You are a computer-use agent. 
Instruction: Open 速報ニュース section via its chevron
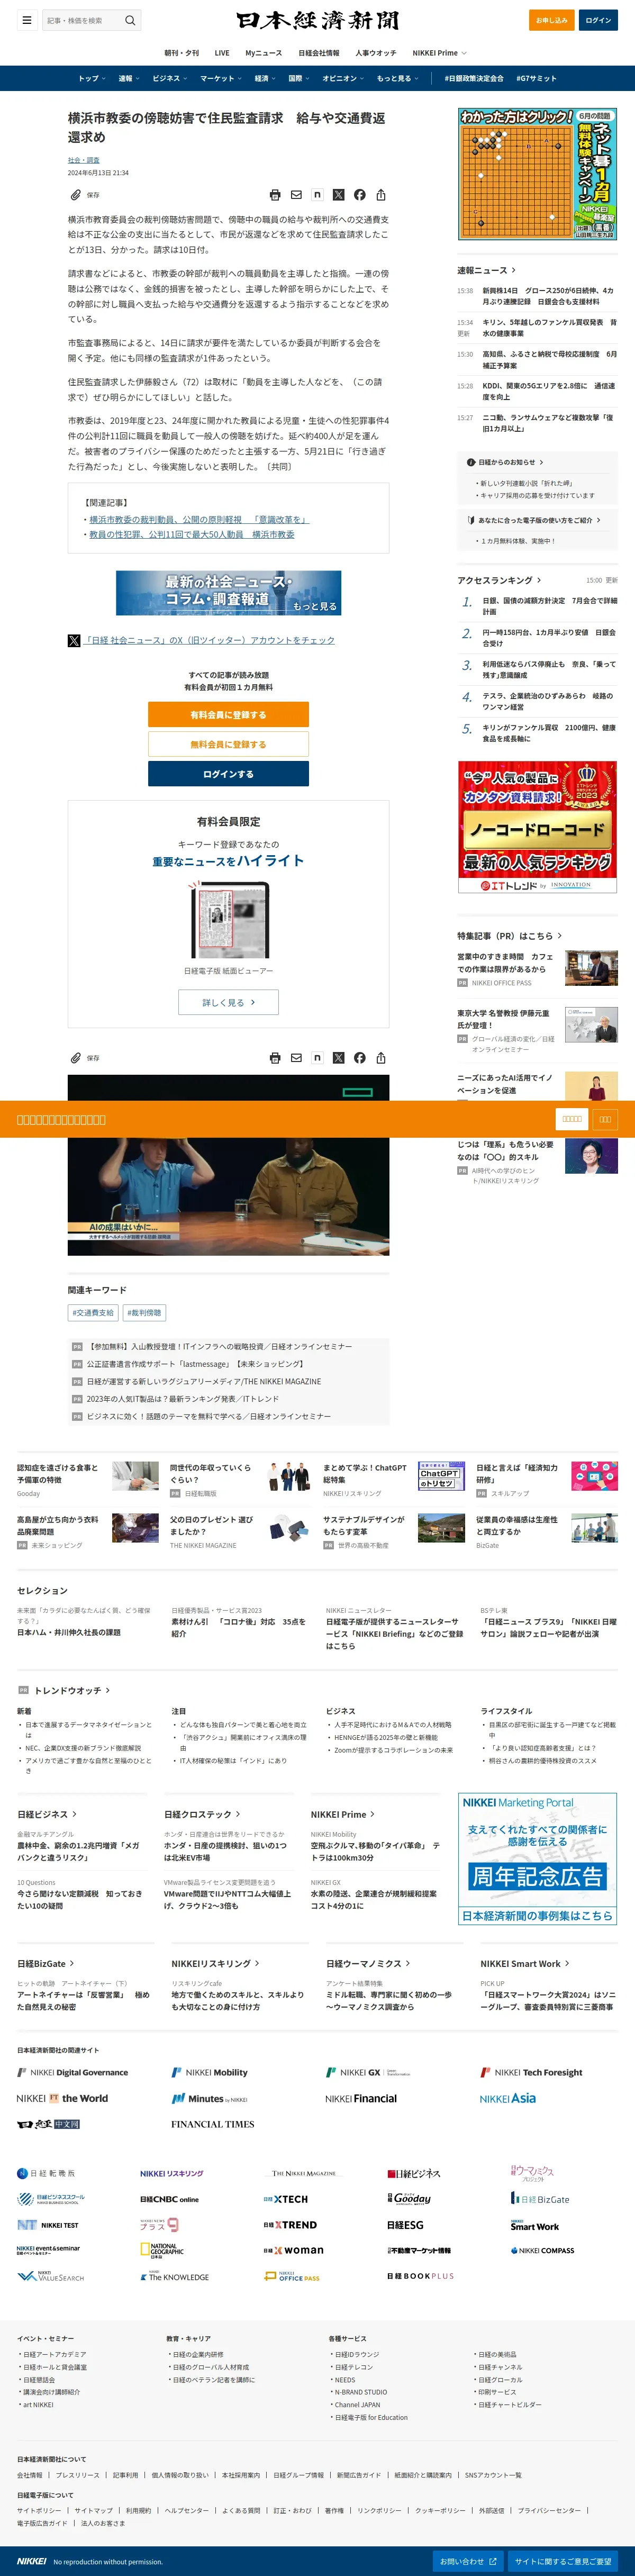(x=513, y=270)
